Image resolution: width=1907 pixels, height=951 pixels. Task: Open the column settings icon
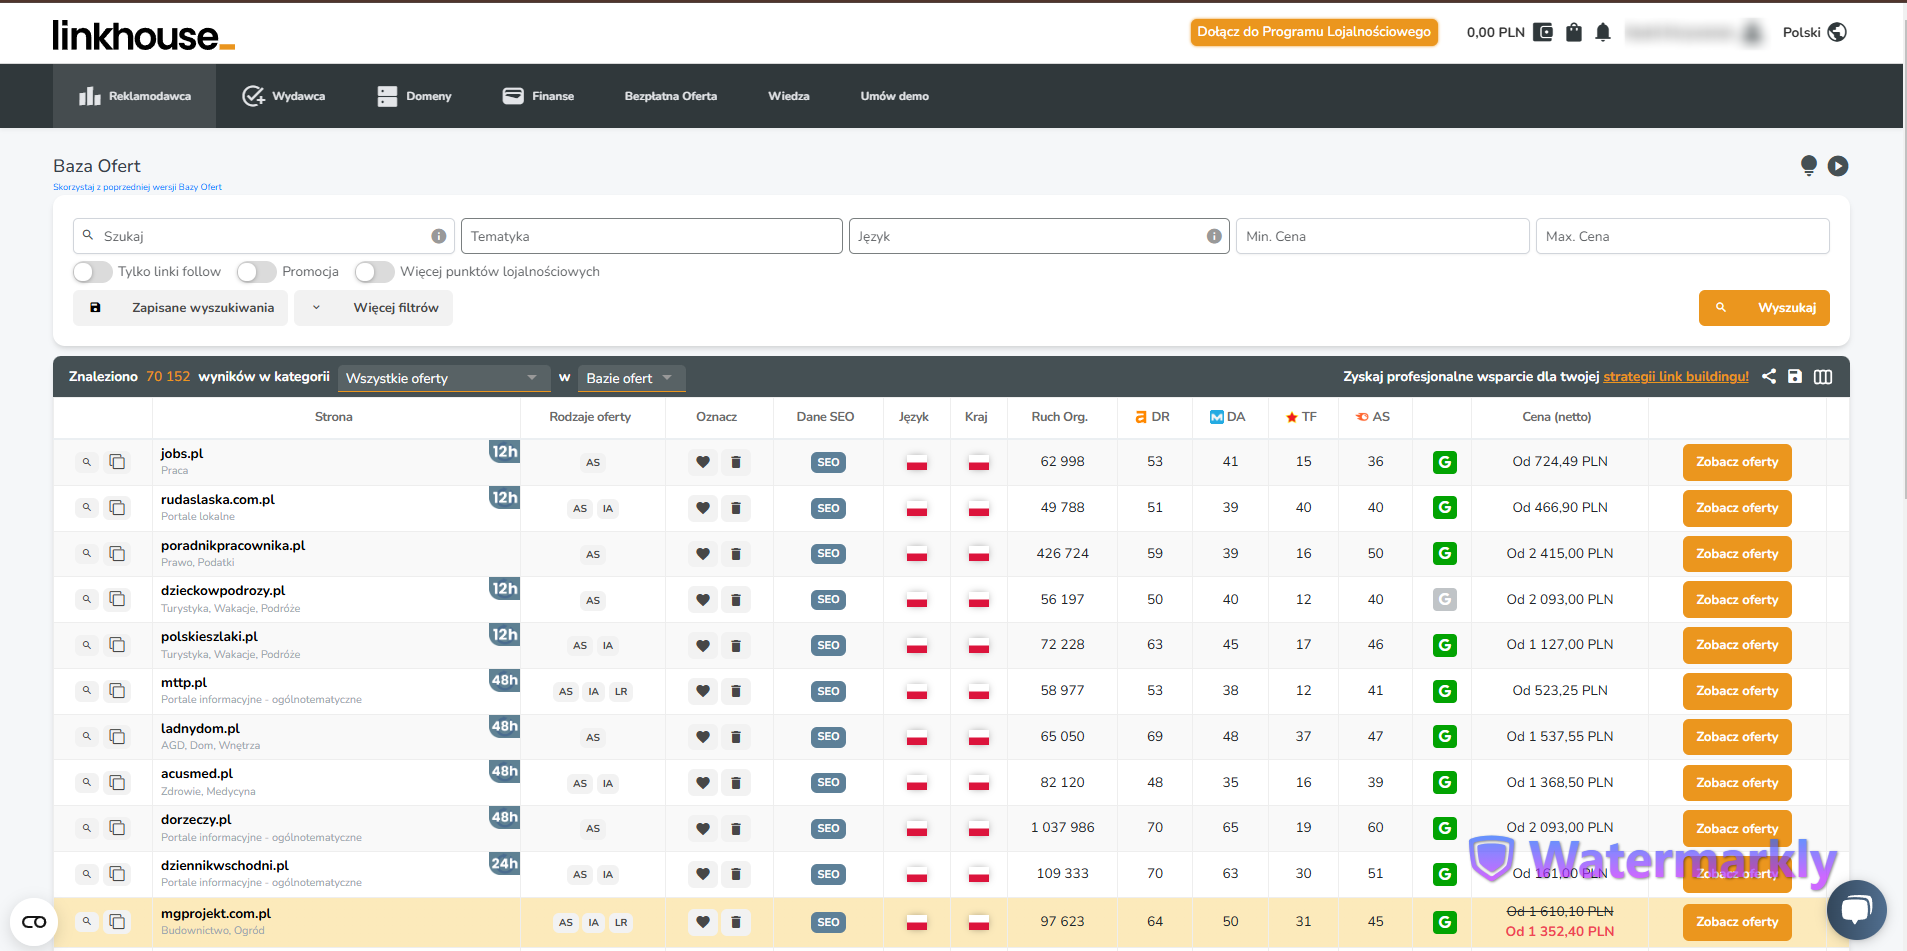1823,376
